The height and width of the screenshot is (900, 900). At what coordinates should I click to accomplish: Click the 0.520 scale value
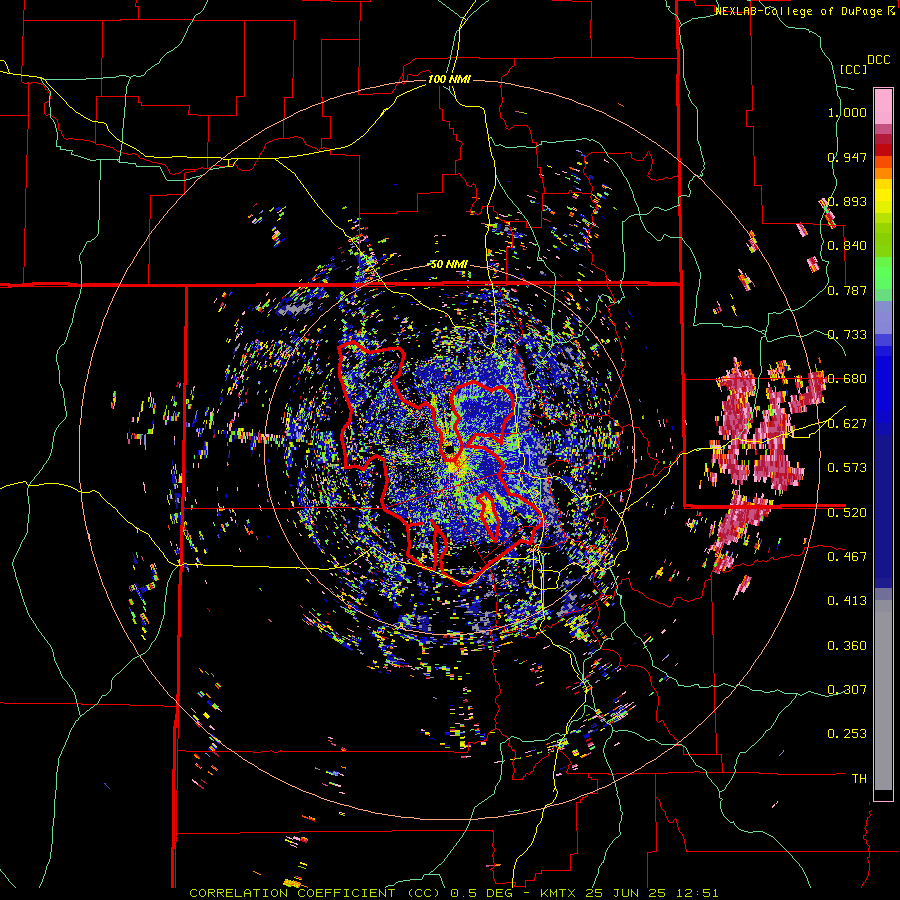(847, 512)
